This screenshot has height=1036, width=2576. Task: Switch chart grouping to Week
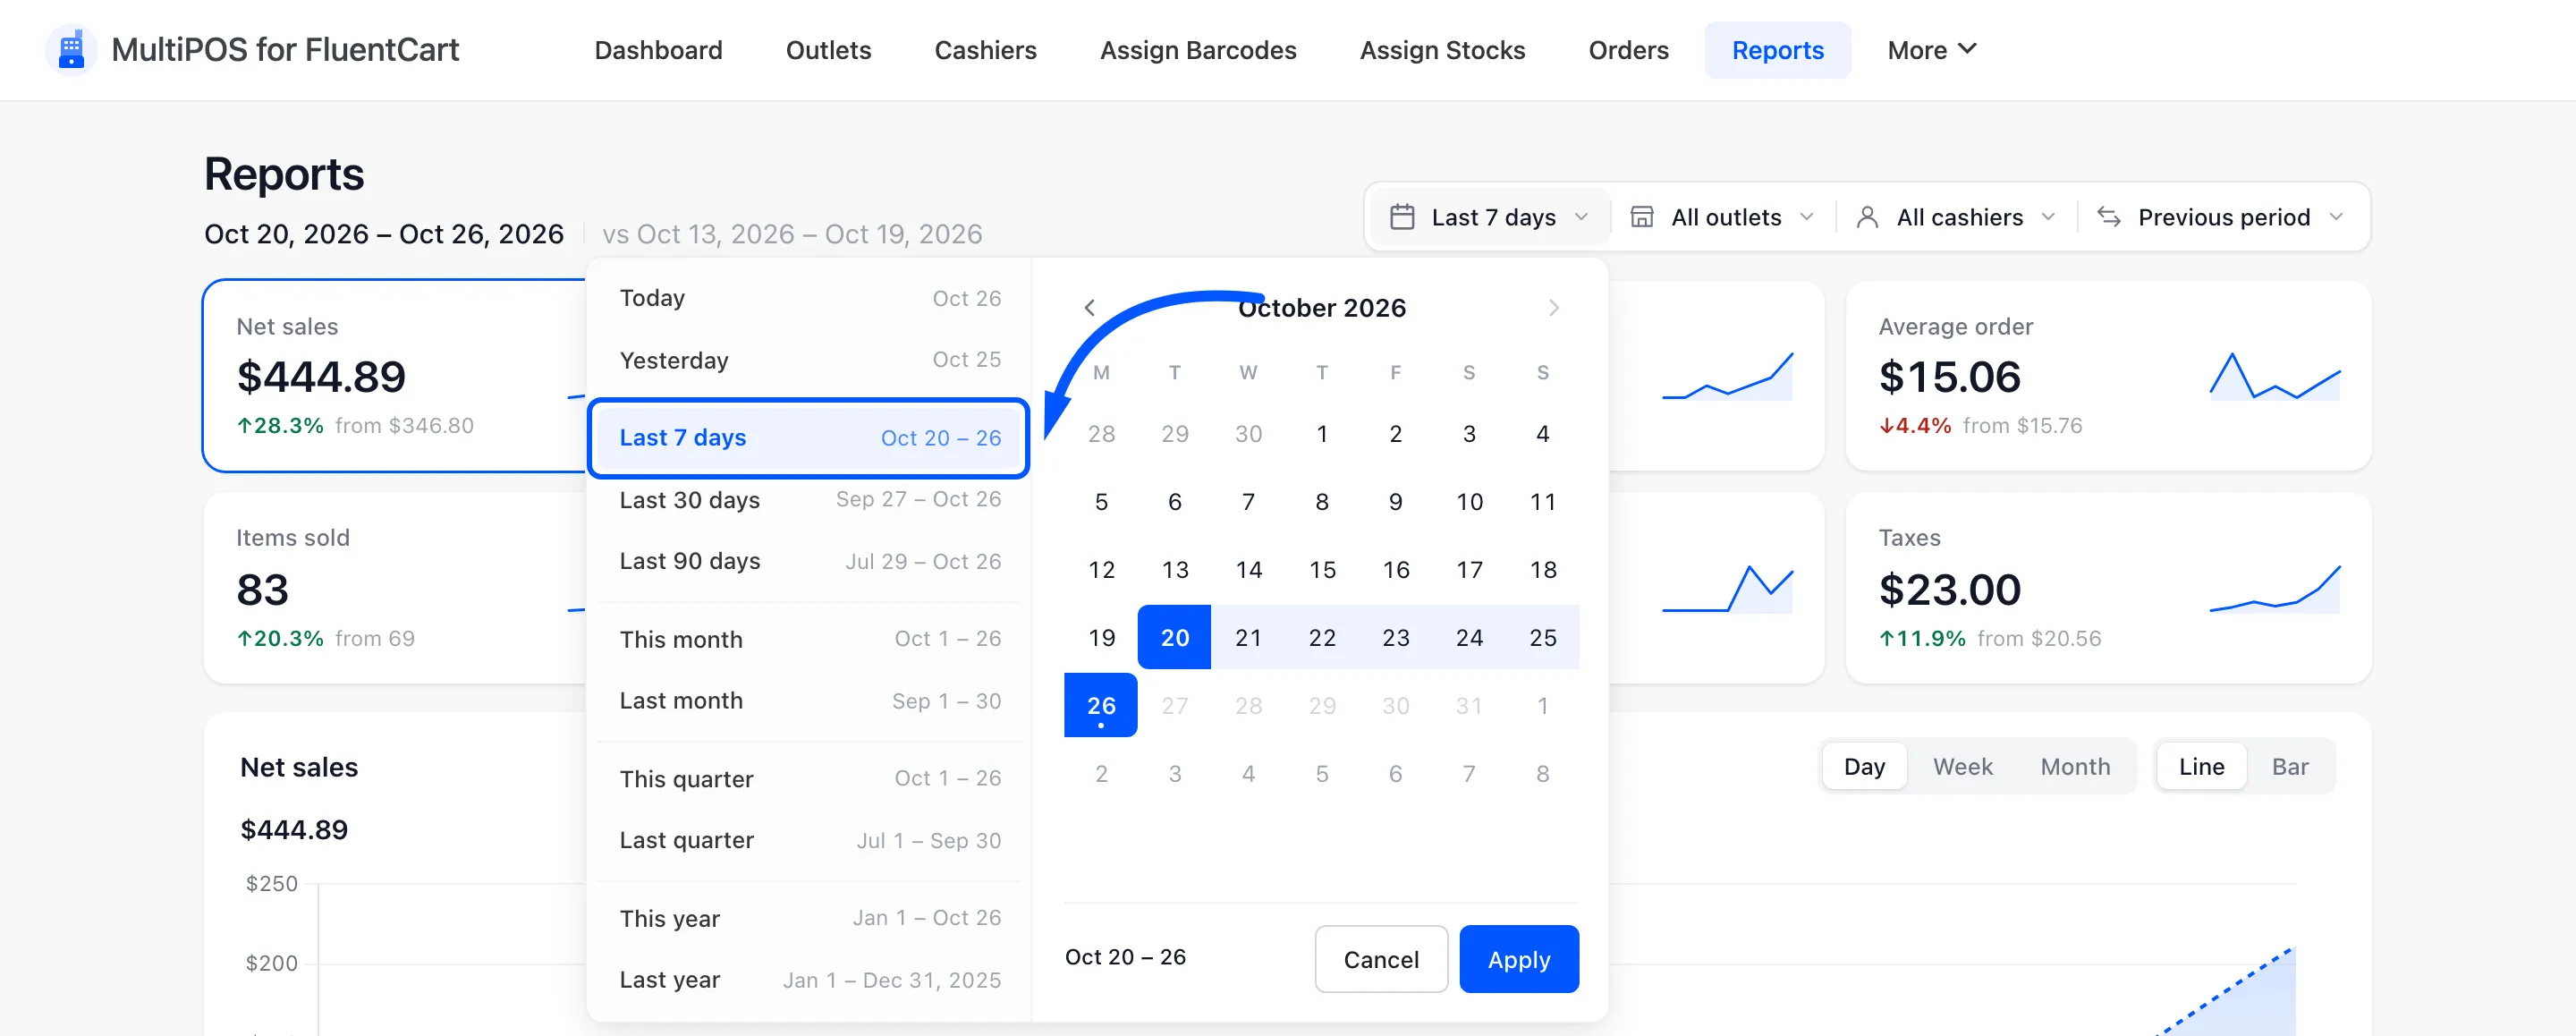(x=1962, y=767)
